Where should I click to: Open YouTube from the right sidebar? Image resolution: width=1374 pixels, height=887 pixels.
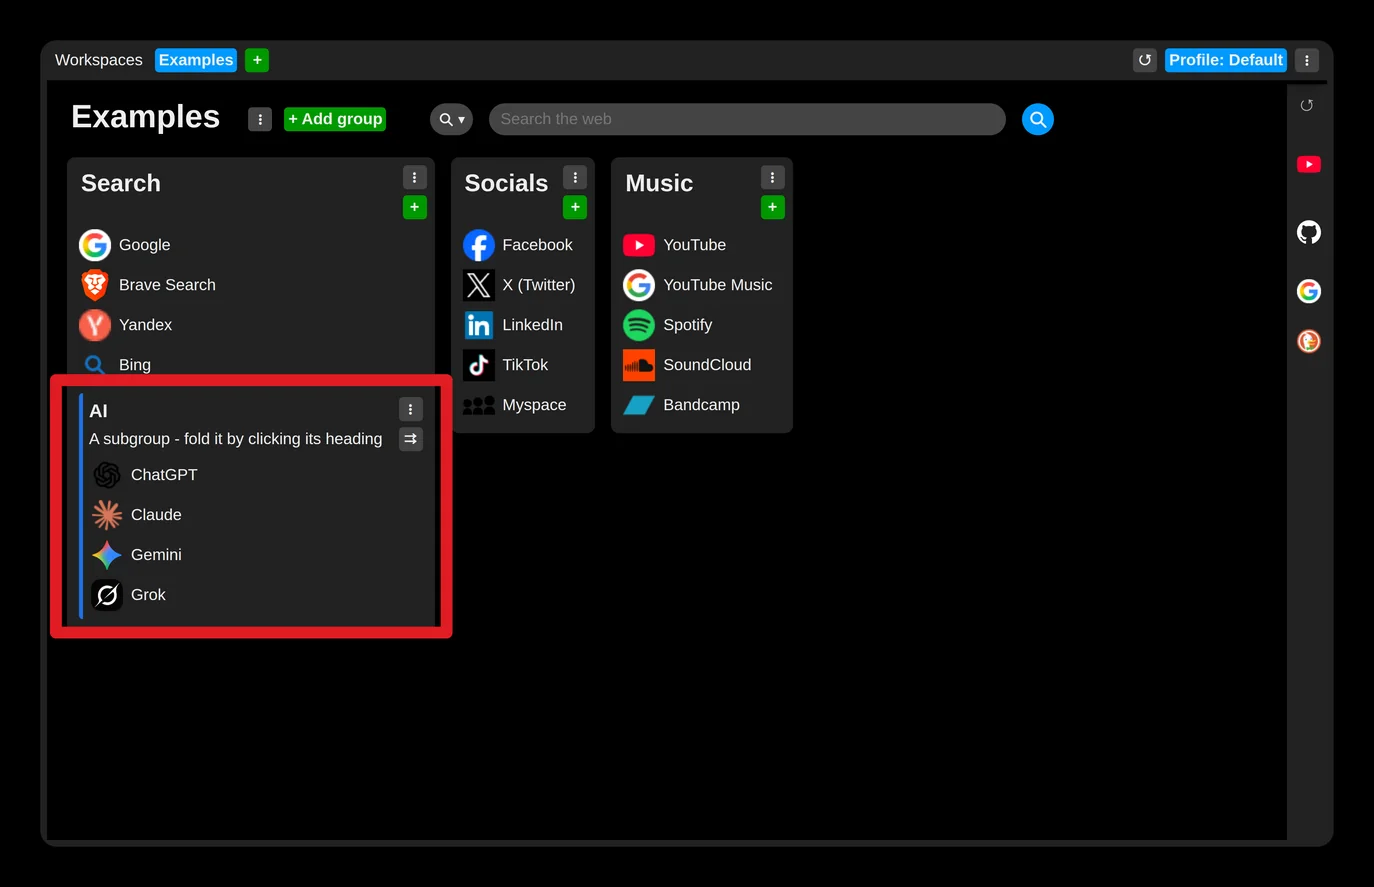point(1309,164)
